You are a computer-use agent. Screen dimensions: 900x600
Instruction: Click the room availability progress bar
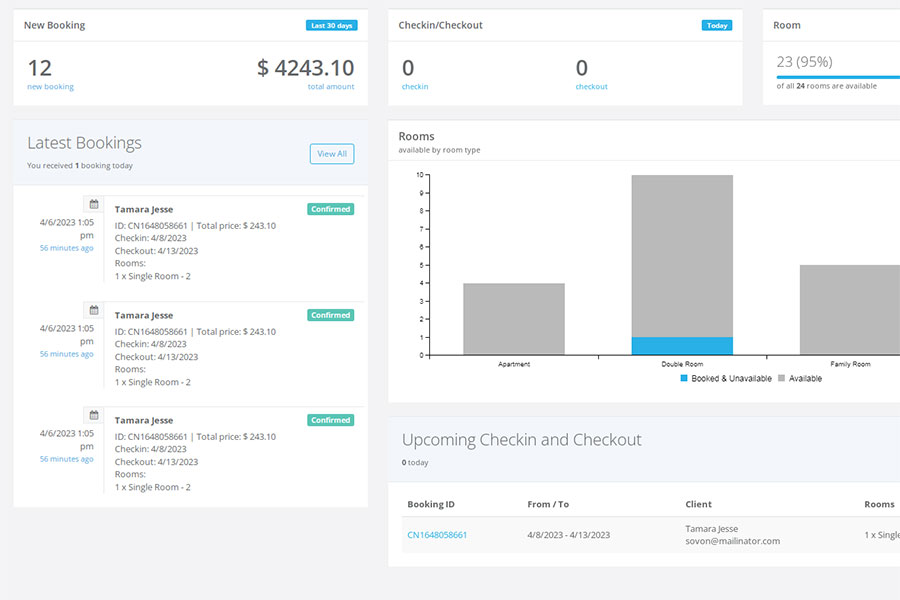click(x=838, y=76)
